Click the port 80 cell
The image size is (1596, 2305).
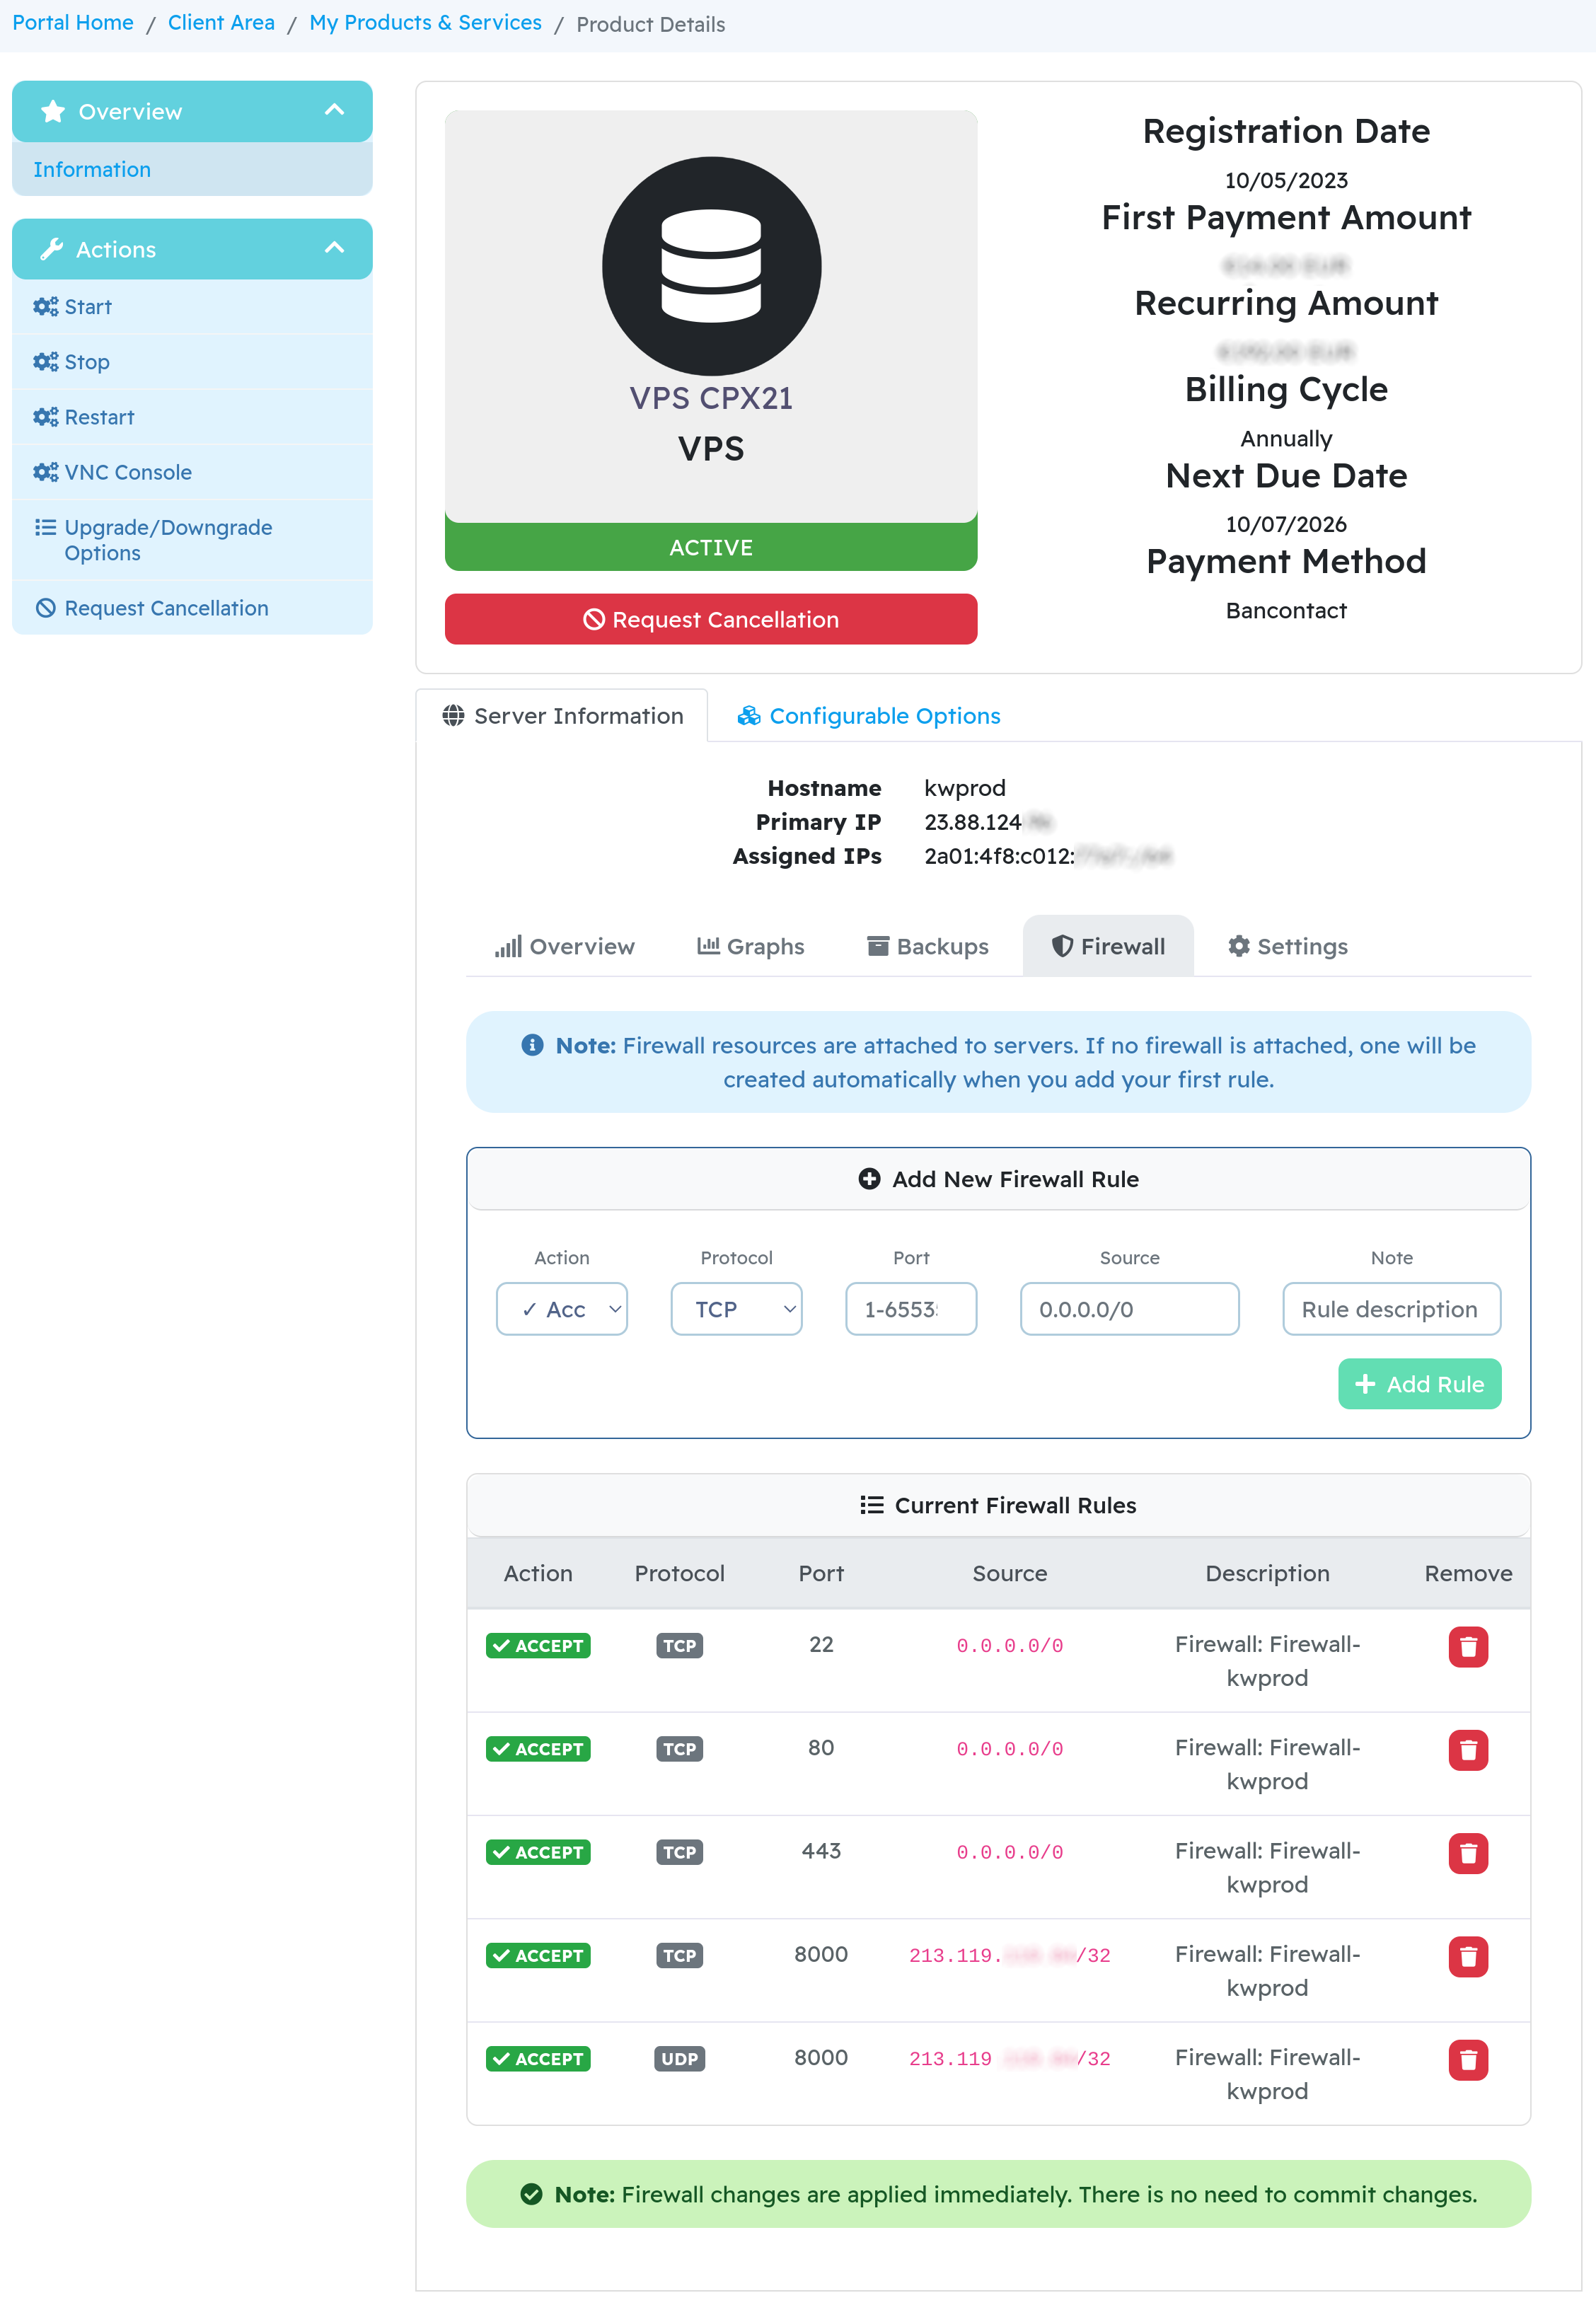[x=820, y=1748]
